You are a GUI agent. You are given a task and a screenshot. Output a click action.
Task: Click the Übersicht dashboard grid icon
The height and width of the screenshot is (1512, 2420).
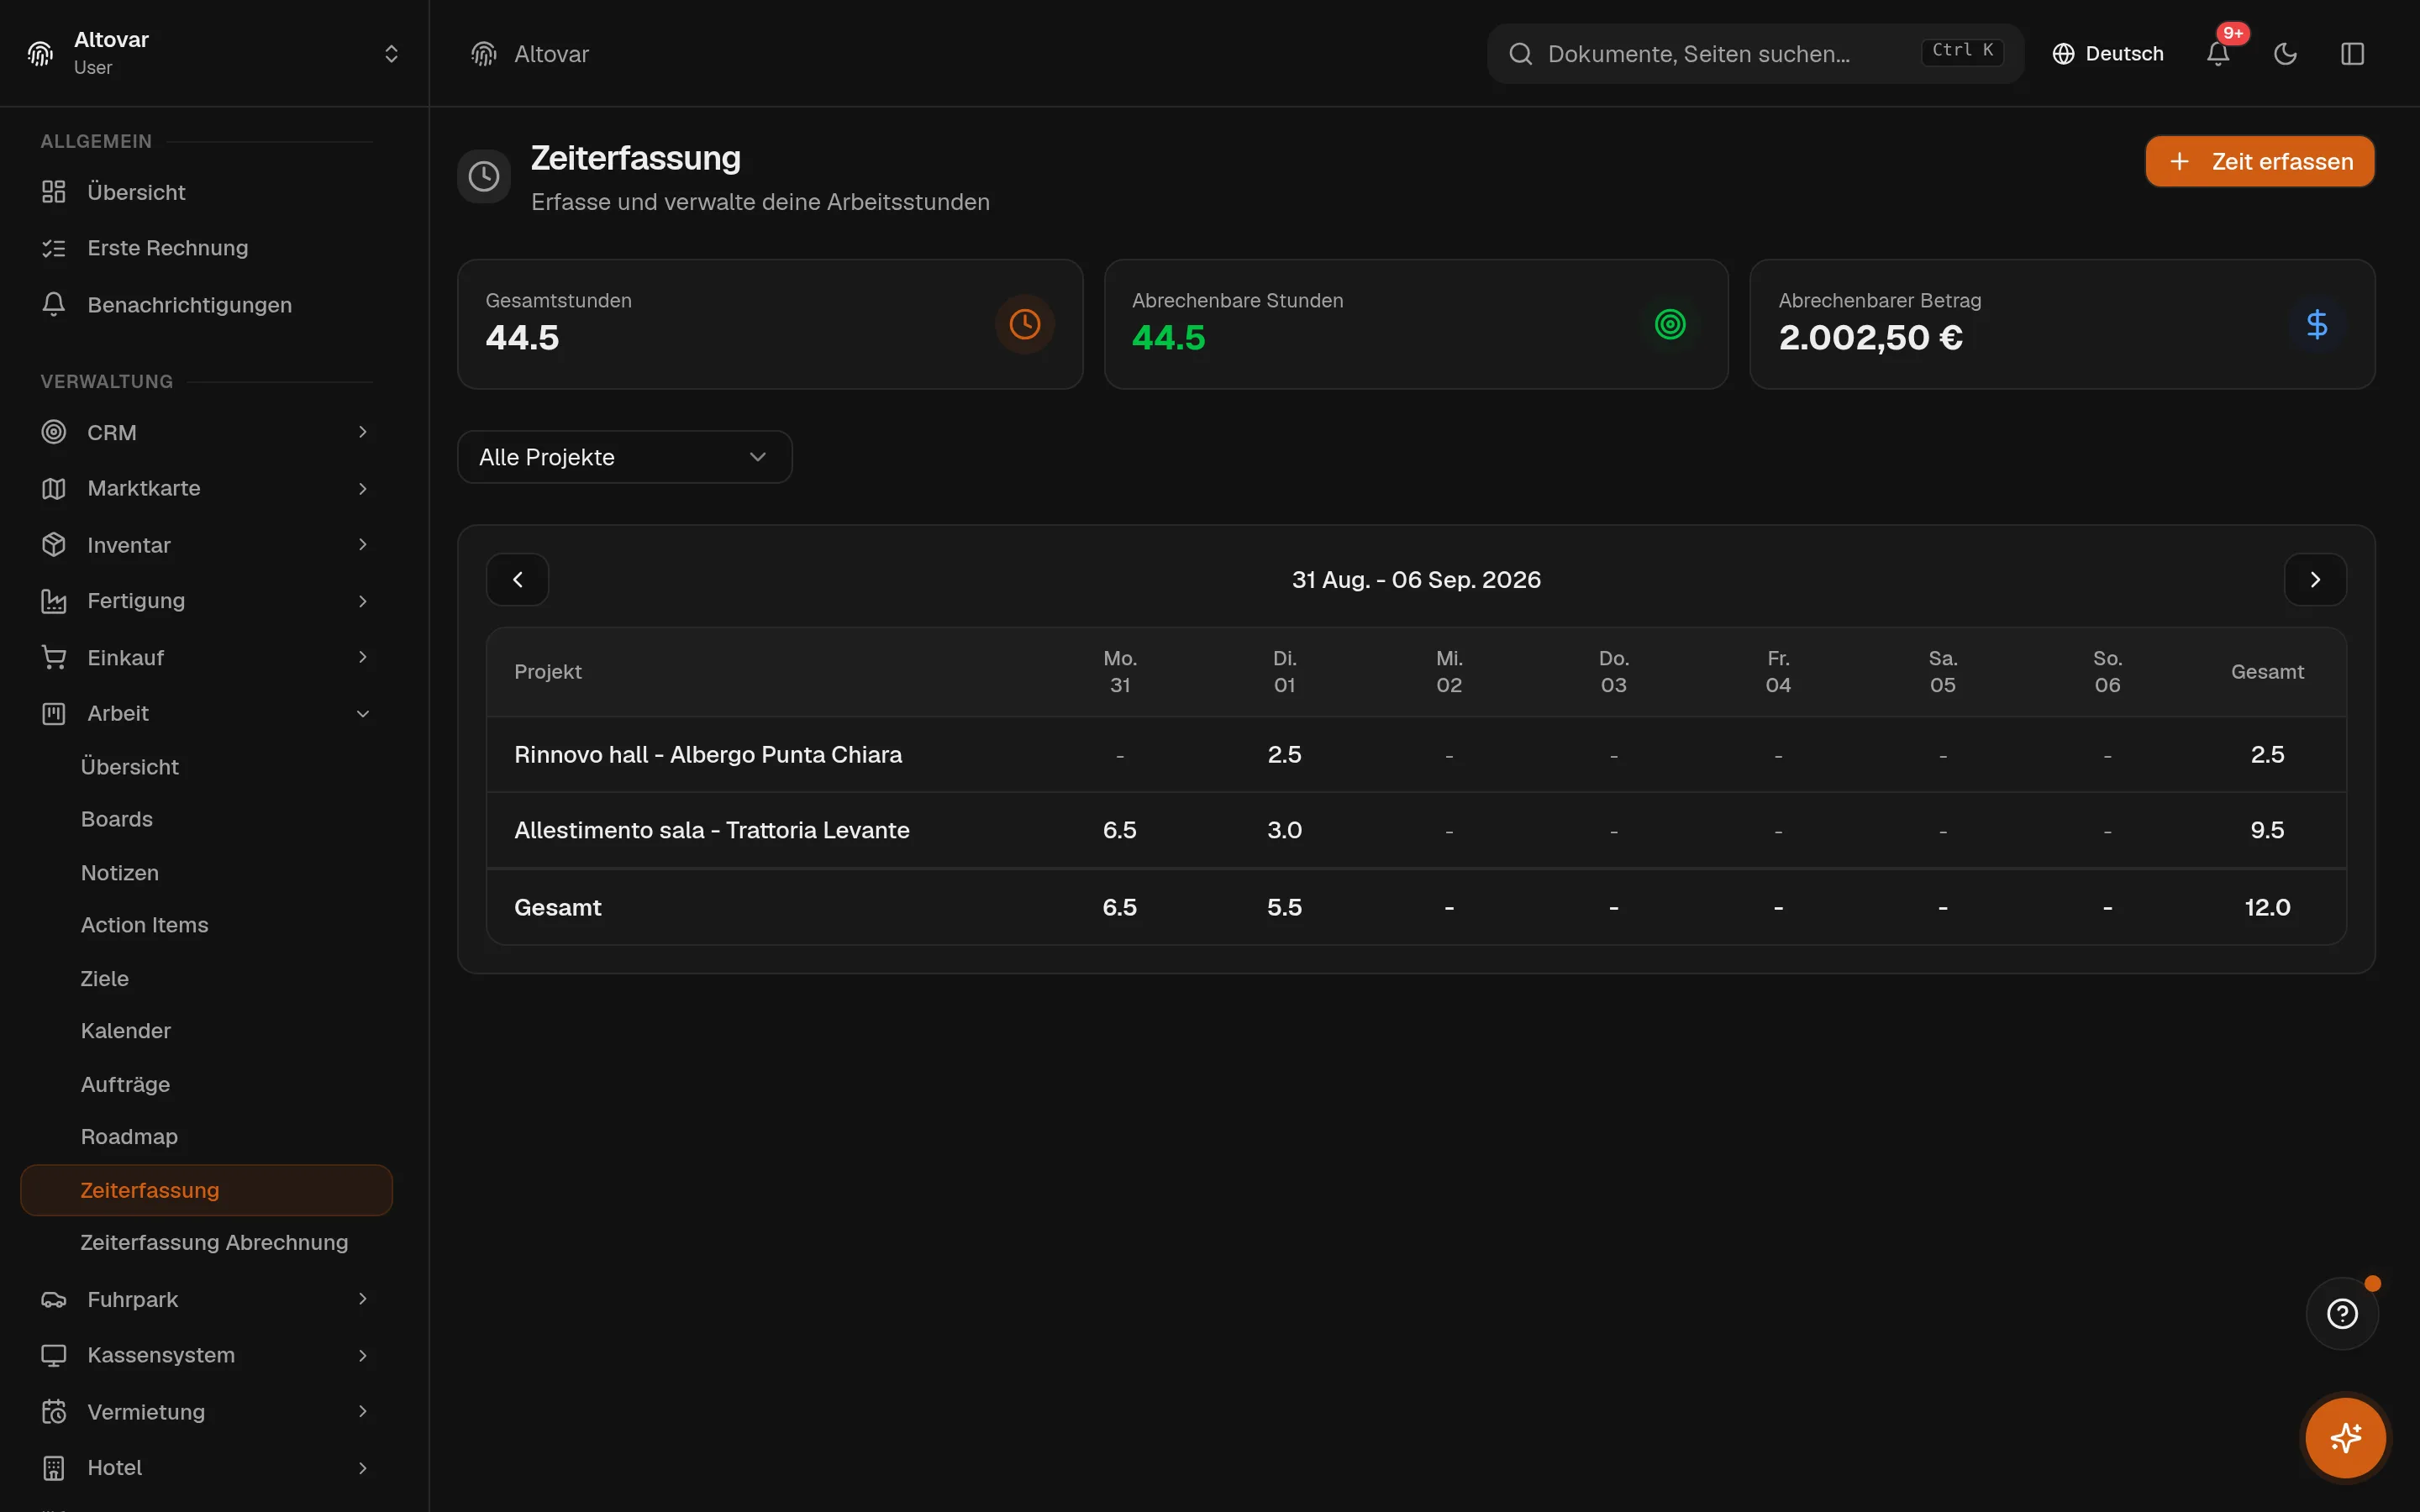54,192
